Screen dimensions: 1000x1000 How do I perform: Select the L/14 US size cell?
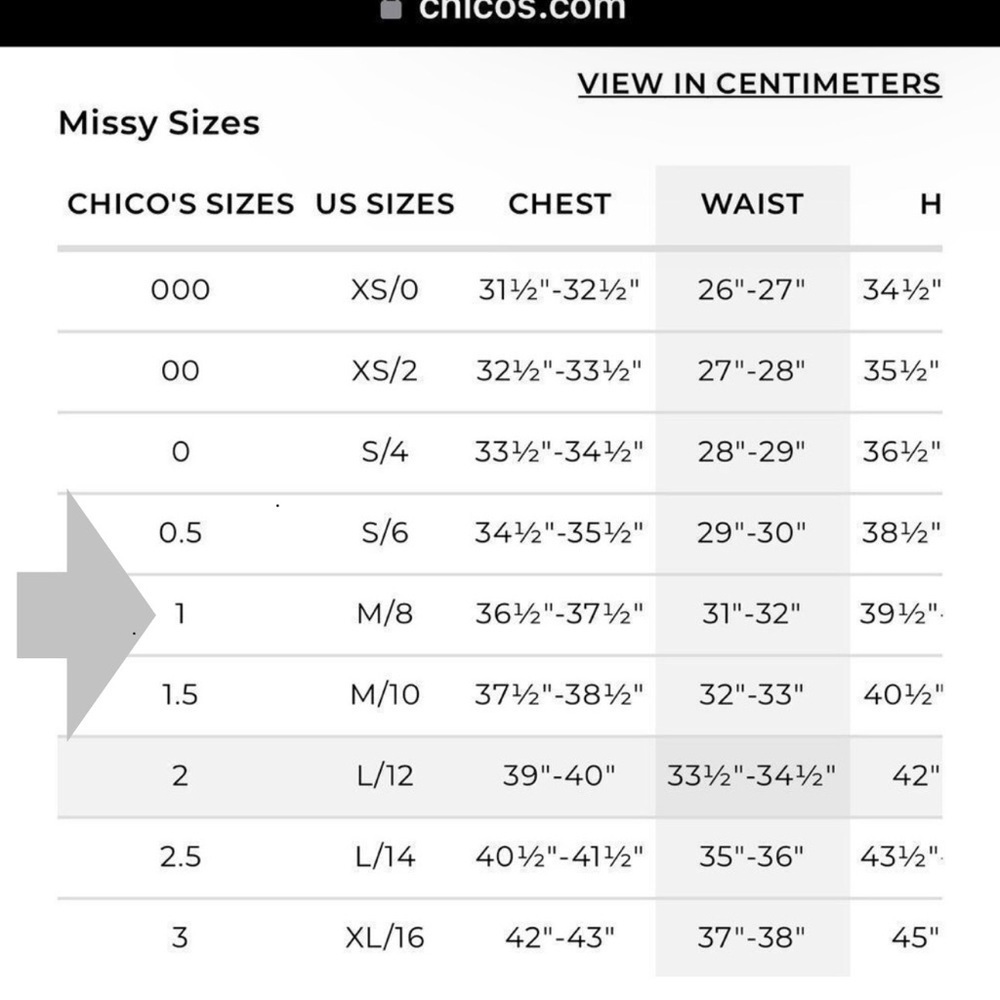point(385,857)
